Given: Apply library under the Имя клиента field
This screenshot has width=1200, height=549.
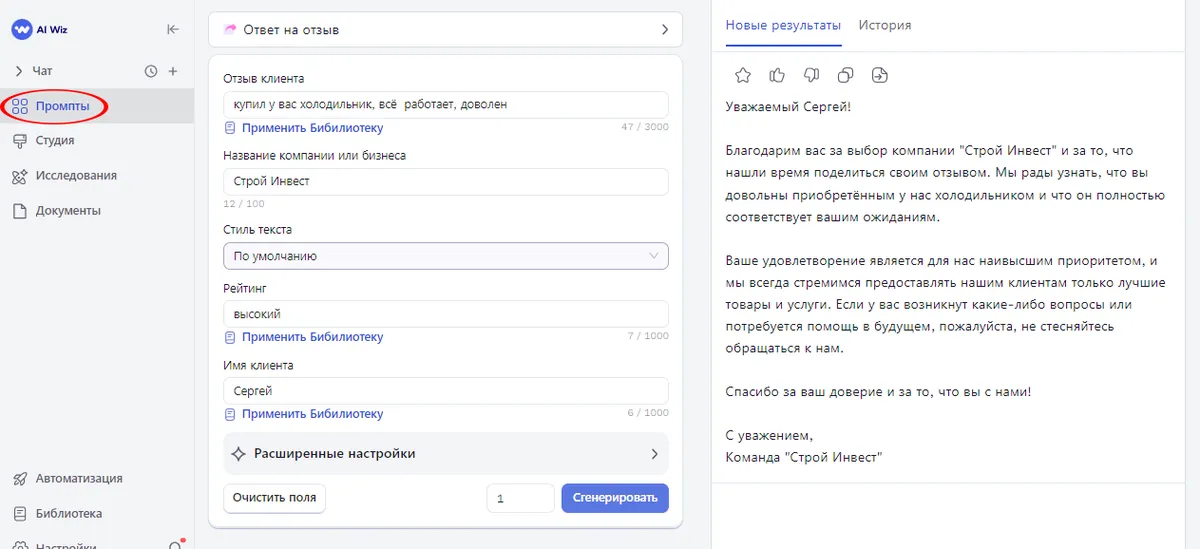Looking at the screenshot, I should [x=312, y=414].
